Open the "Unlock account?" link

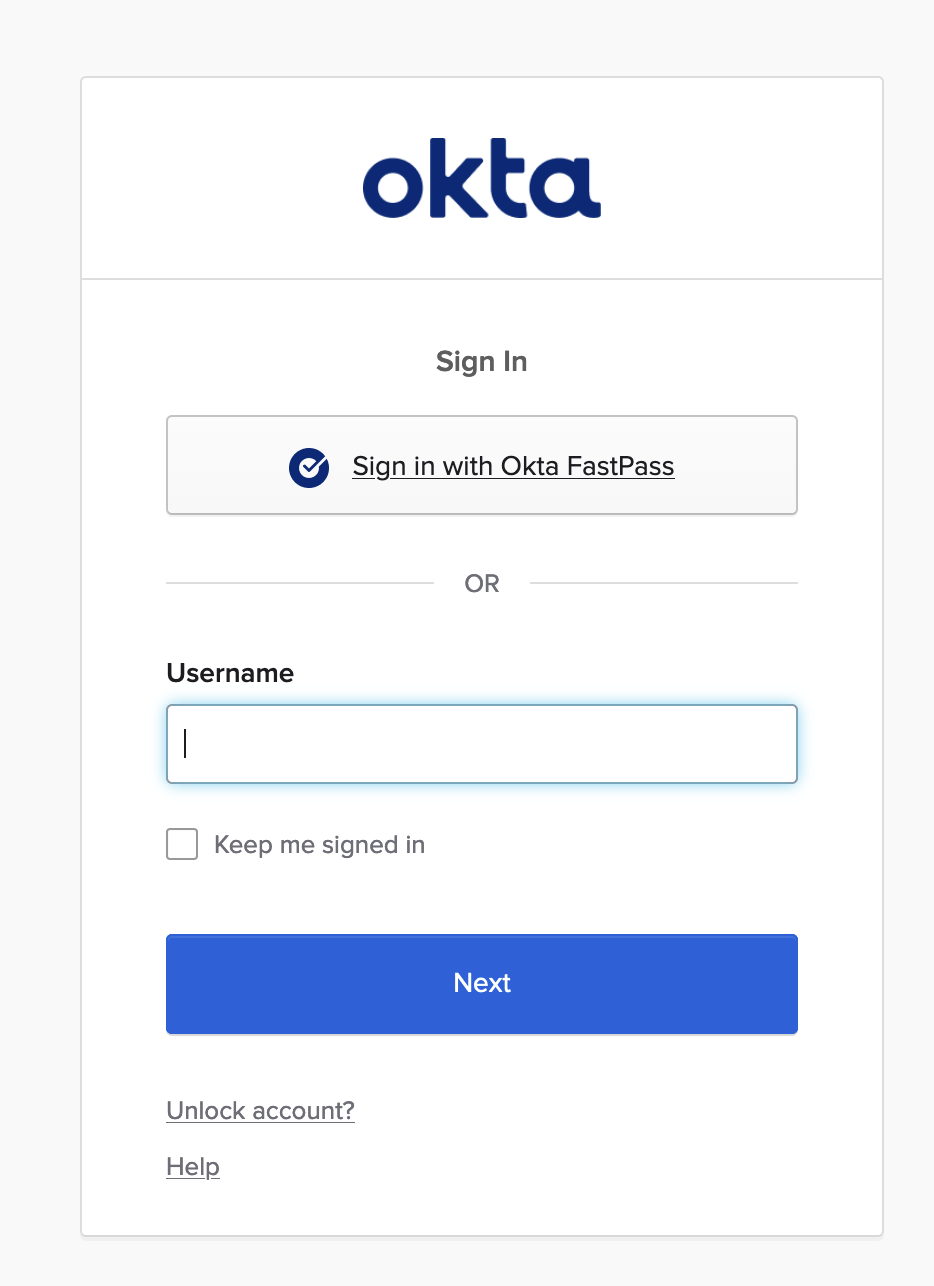coord(260,1111)
